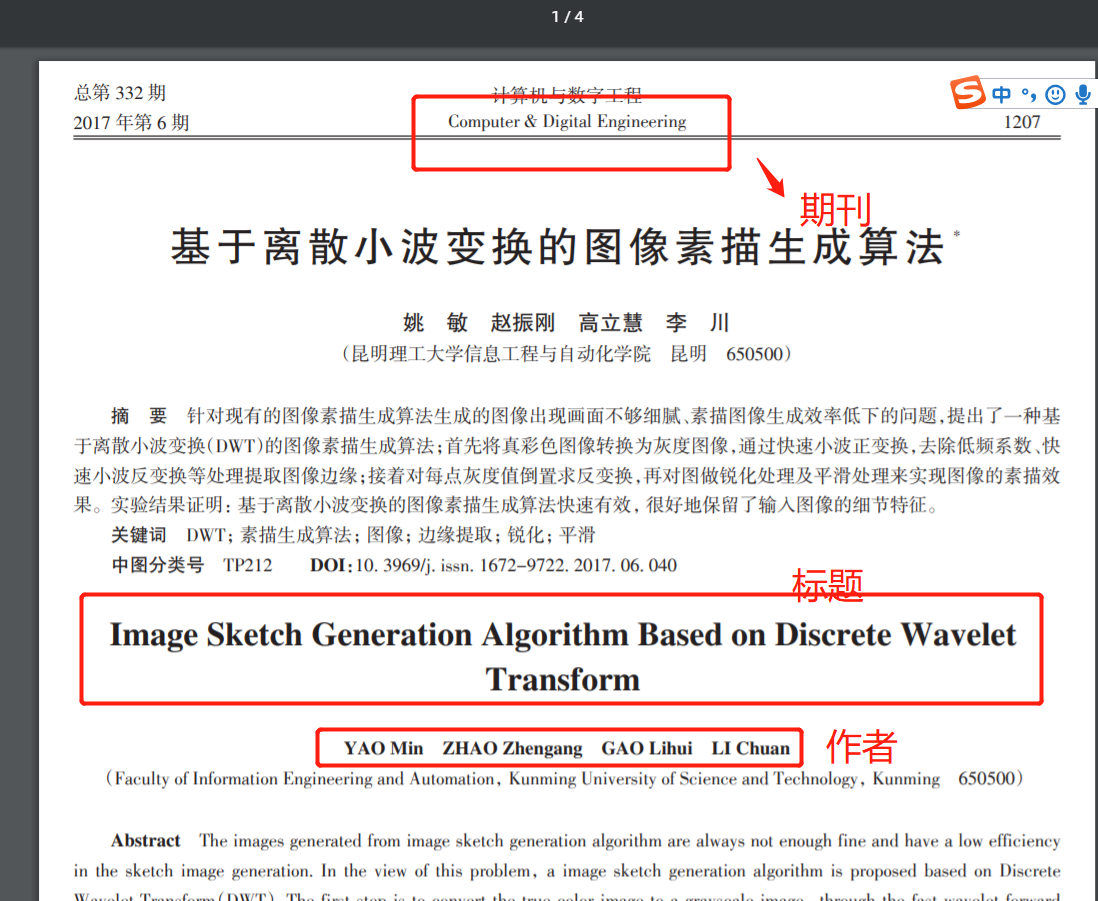Click the page number 1207 in header
The height and width of the screenshot is (901, 1098).
(1022, 122)
